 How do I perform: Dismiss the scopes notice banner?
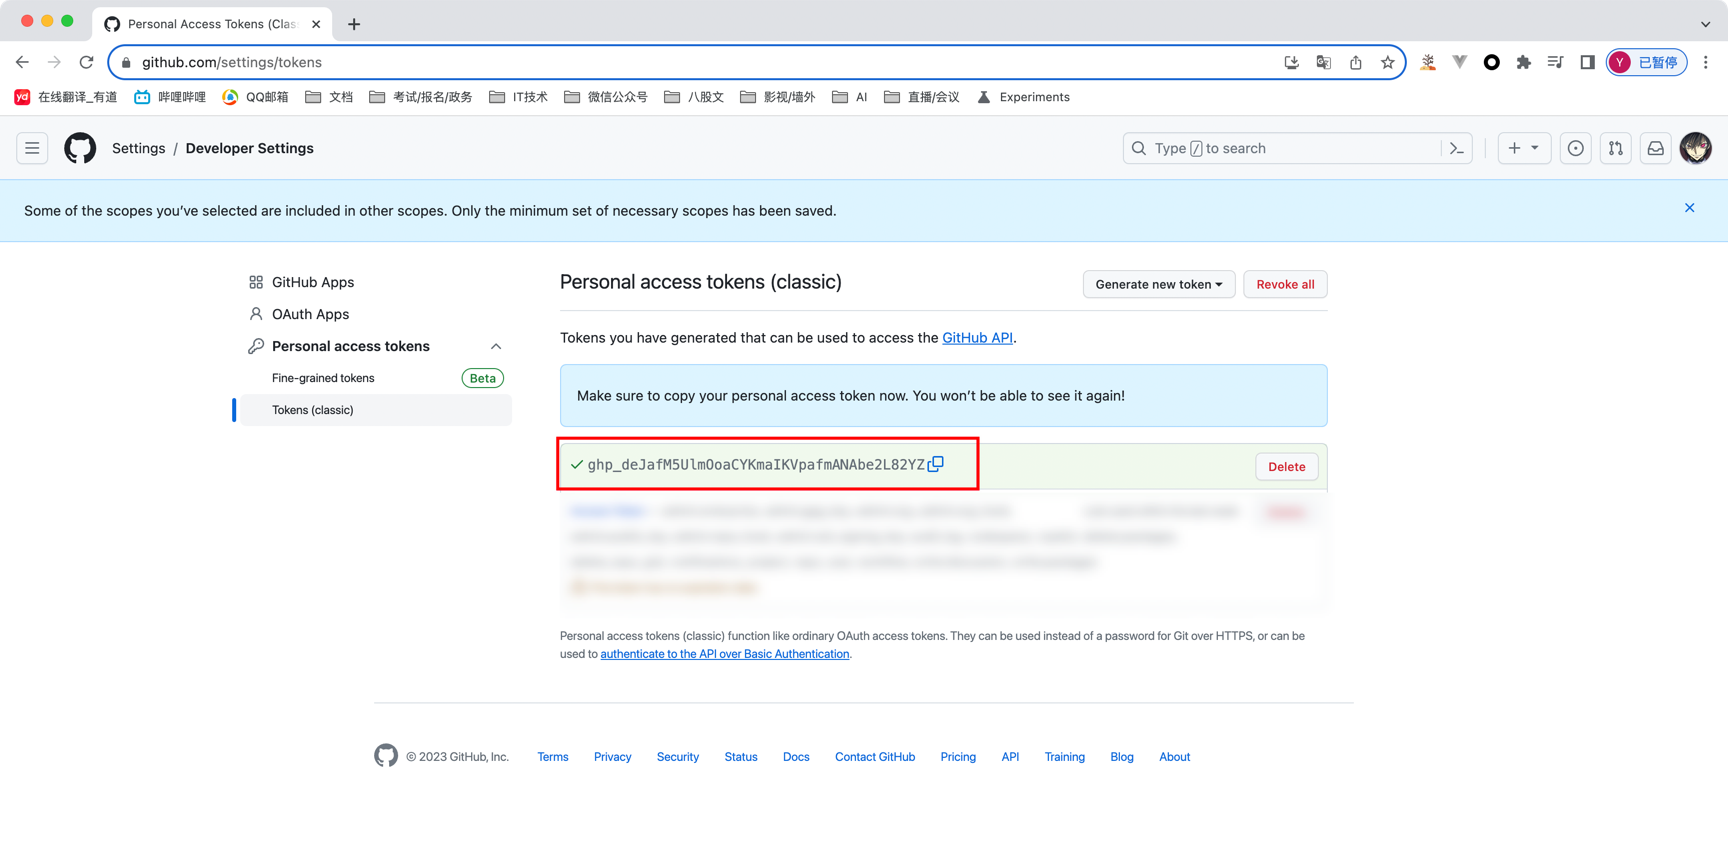[1689, 208]
